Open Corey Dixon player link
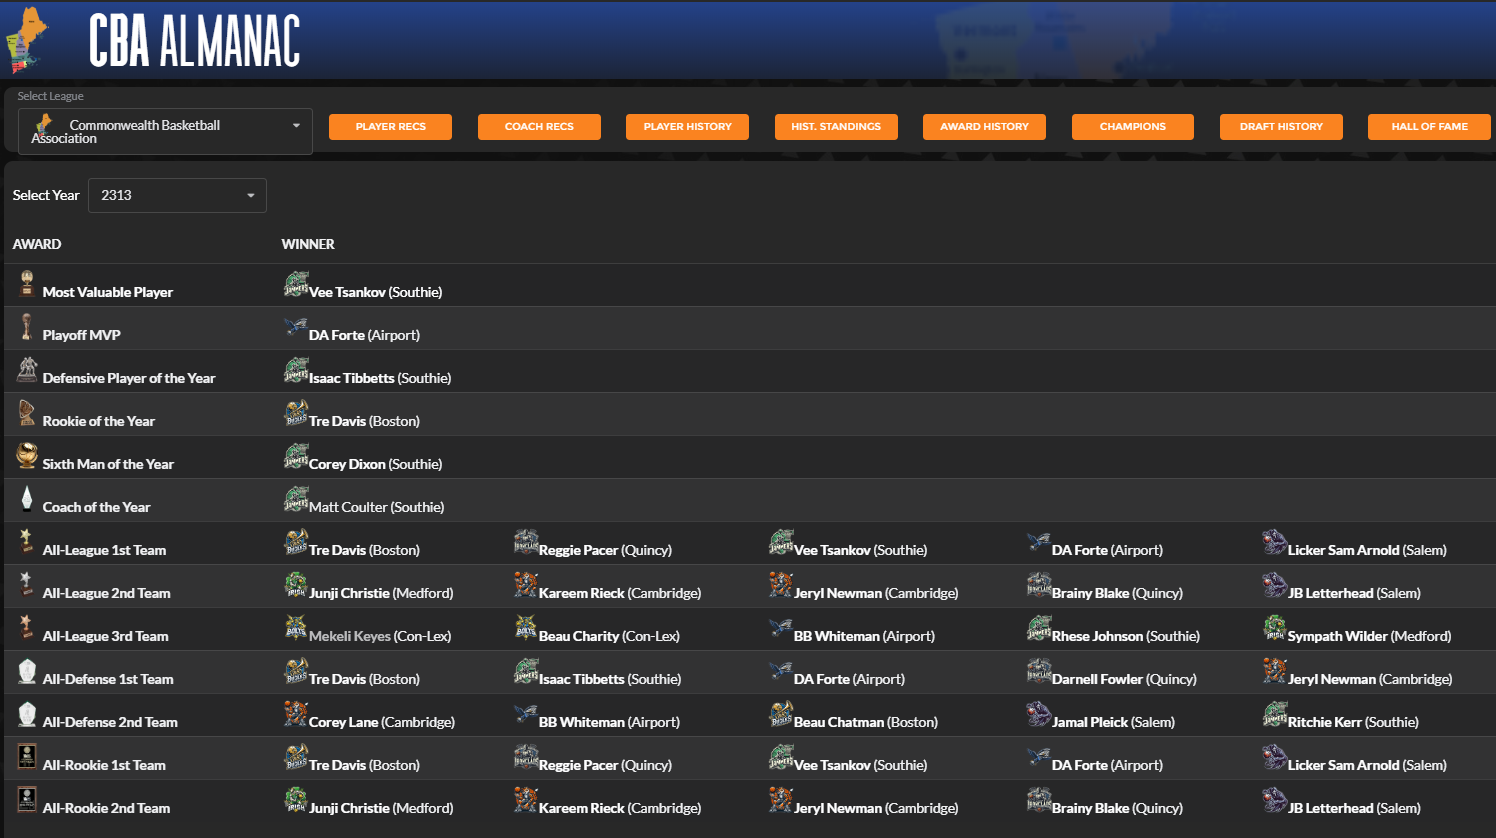The width and height of the screenshot is (1496, 838). [x=347, y=465]
